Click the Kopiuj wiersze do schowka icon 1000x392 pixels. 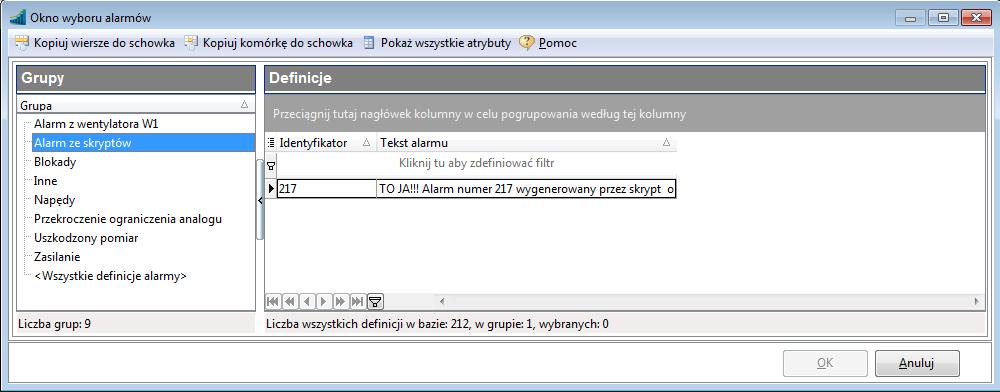(x=22, y=43)
